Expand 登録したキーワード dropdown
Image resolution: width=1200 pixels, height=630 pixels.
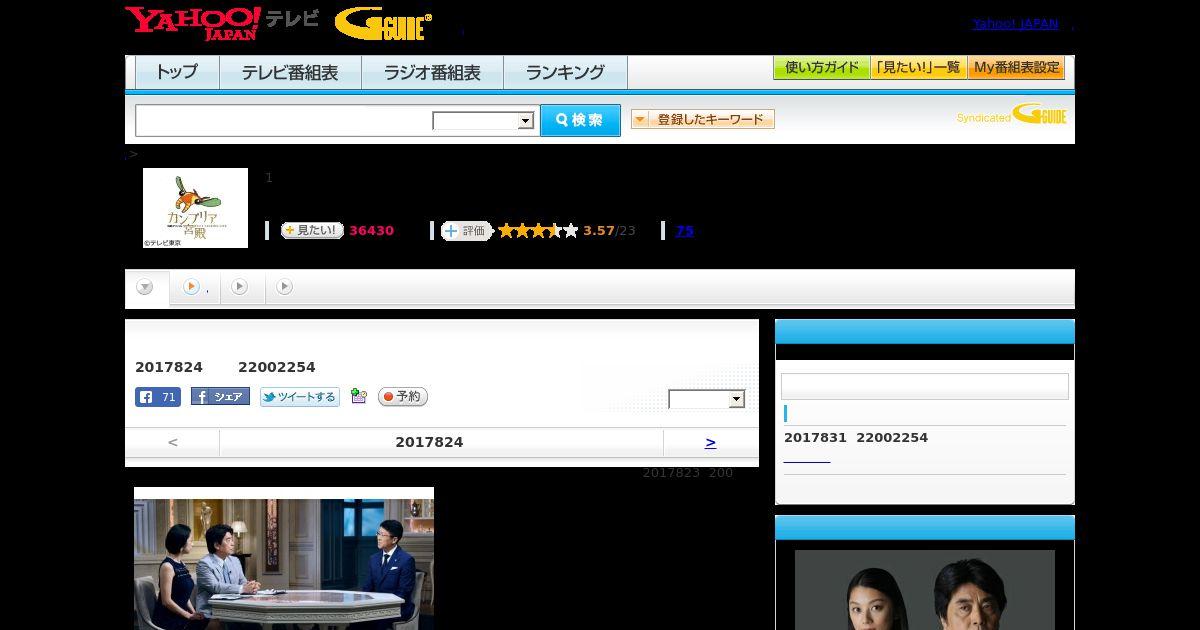coord(703,119)
